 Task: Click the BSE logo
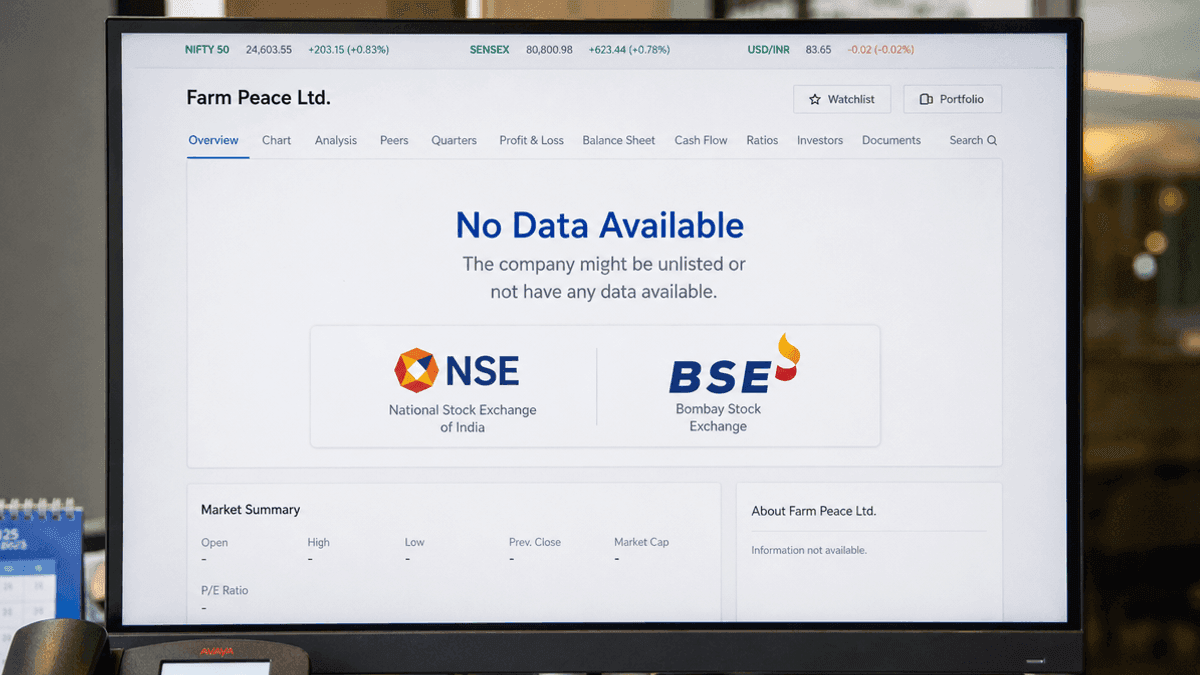[x=735, y=366]
